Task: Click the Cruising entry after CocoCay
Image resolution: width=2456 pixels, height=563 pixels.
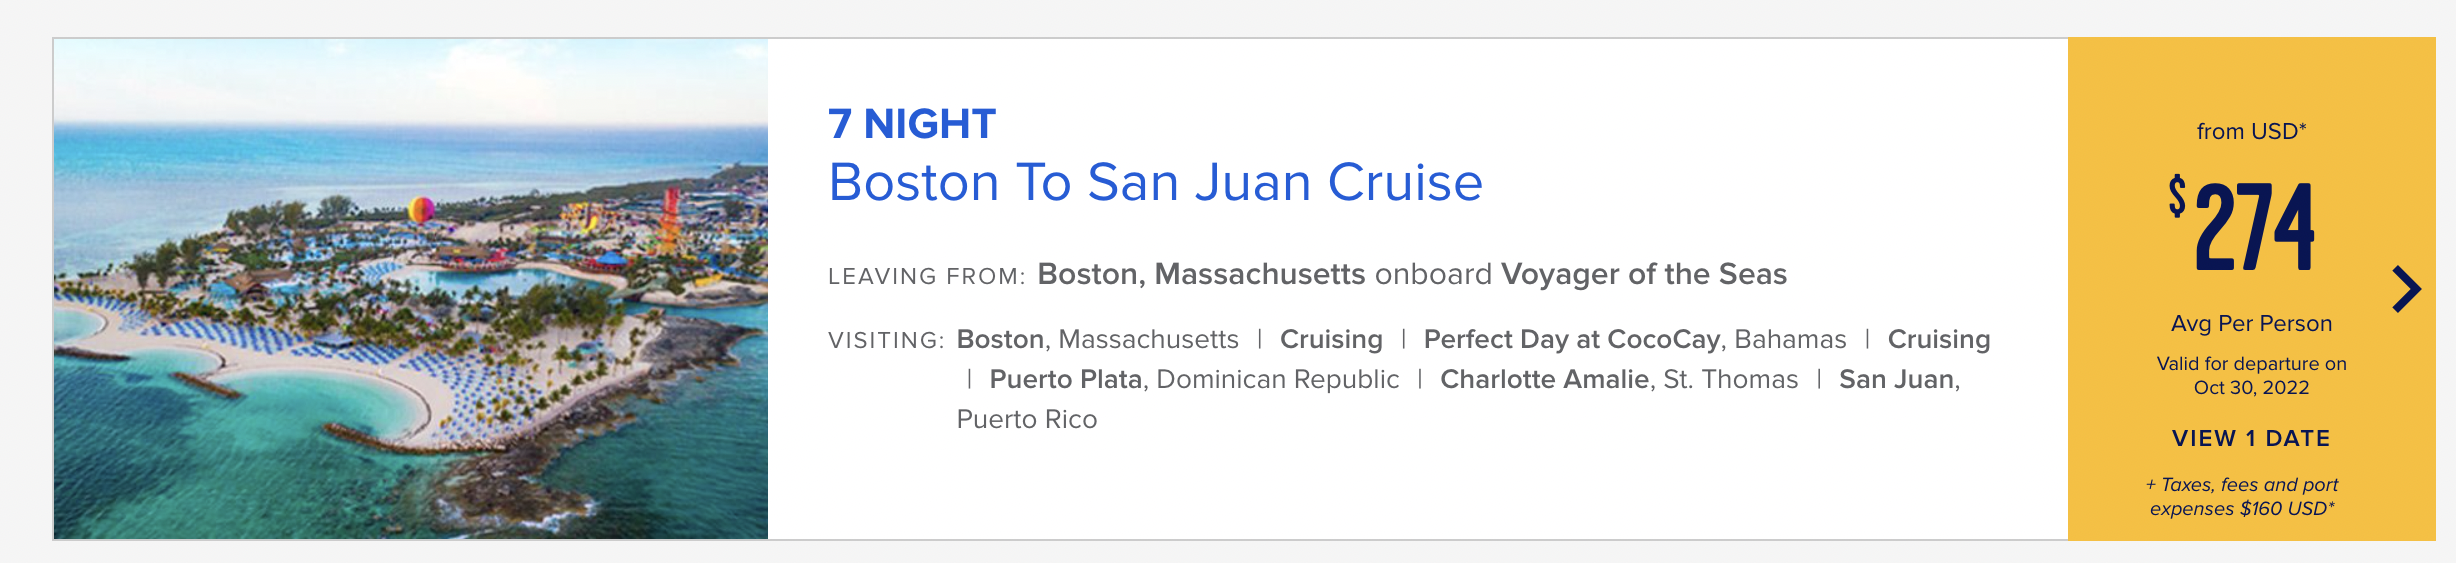Action: 1939,339
